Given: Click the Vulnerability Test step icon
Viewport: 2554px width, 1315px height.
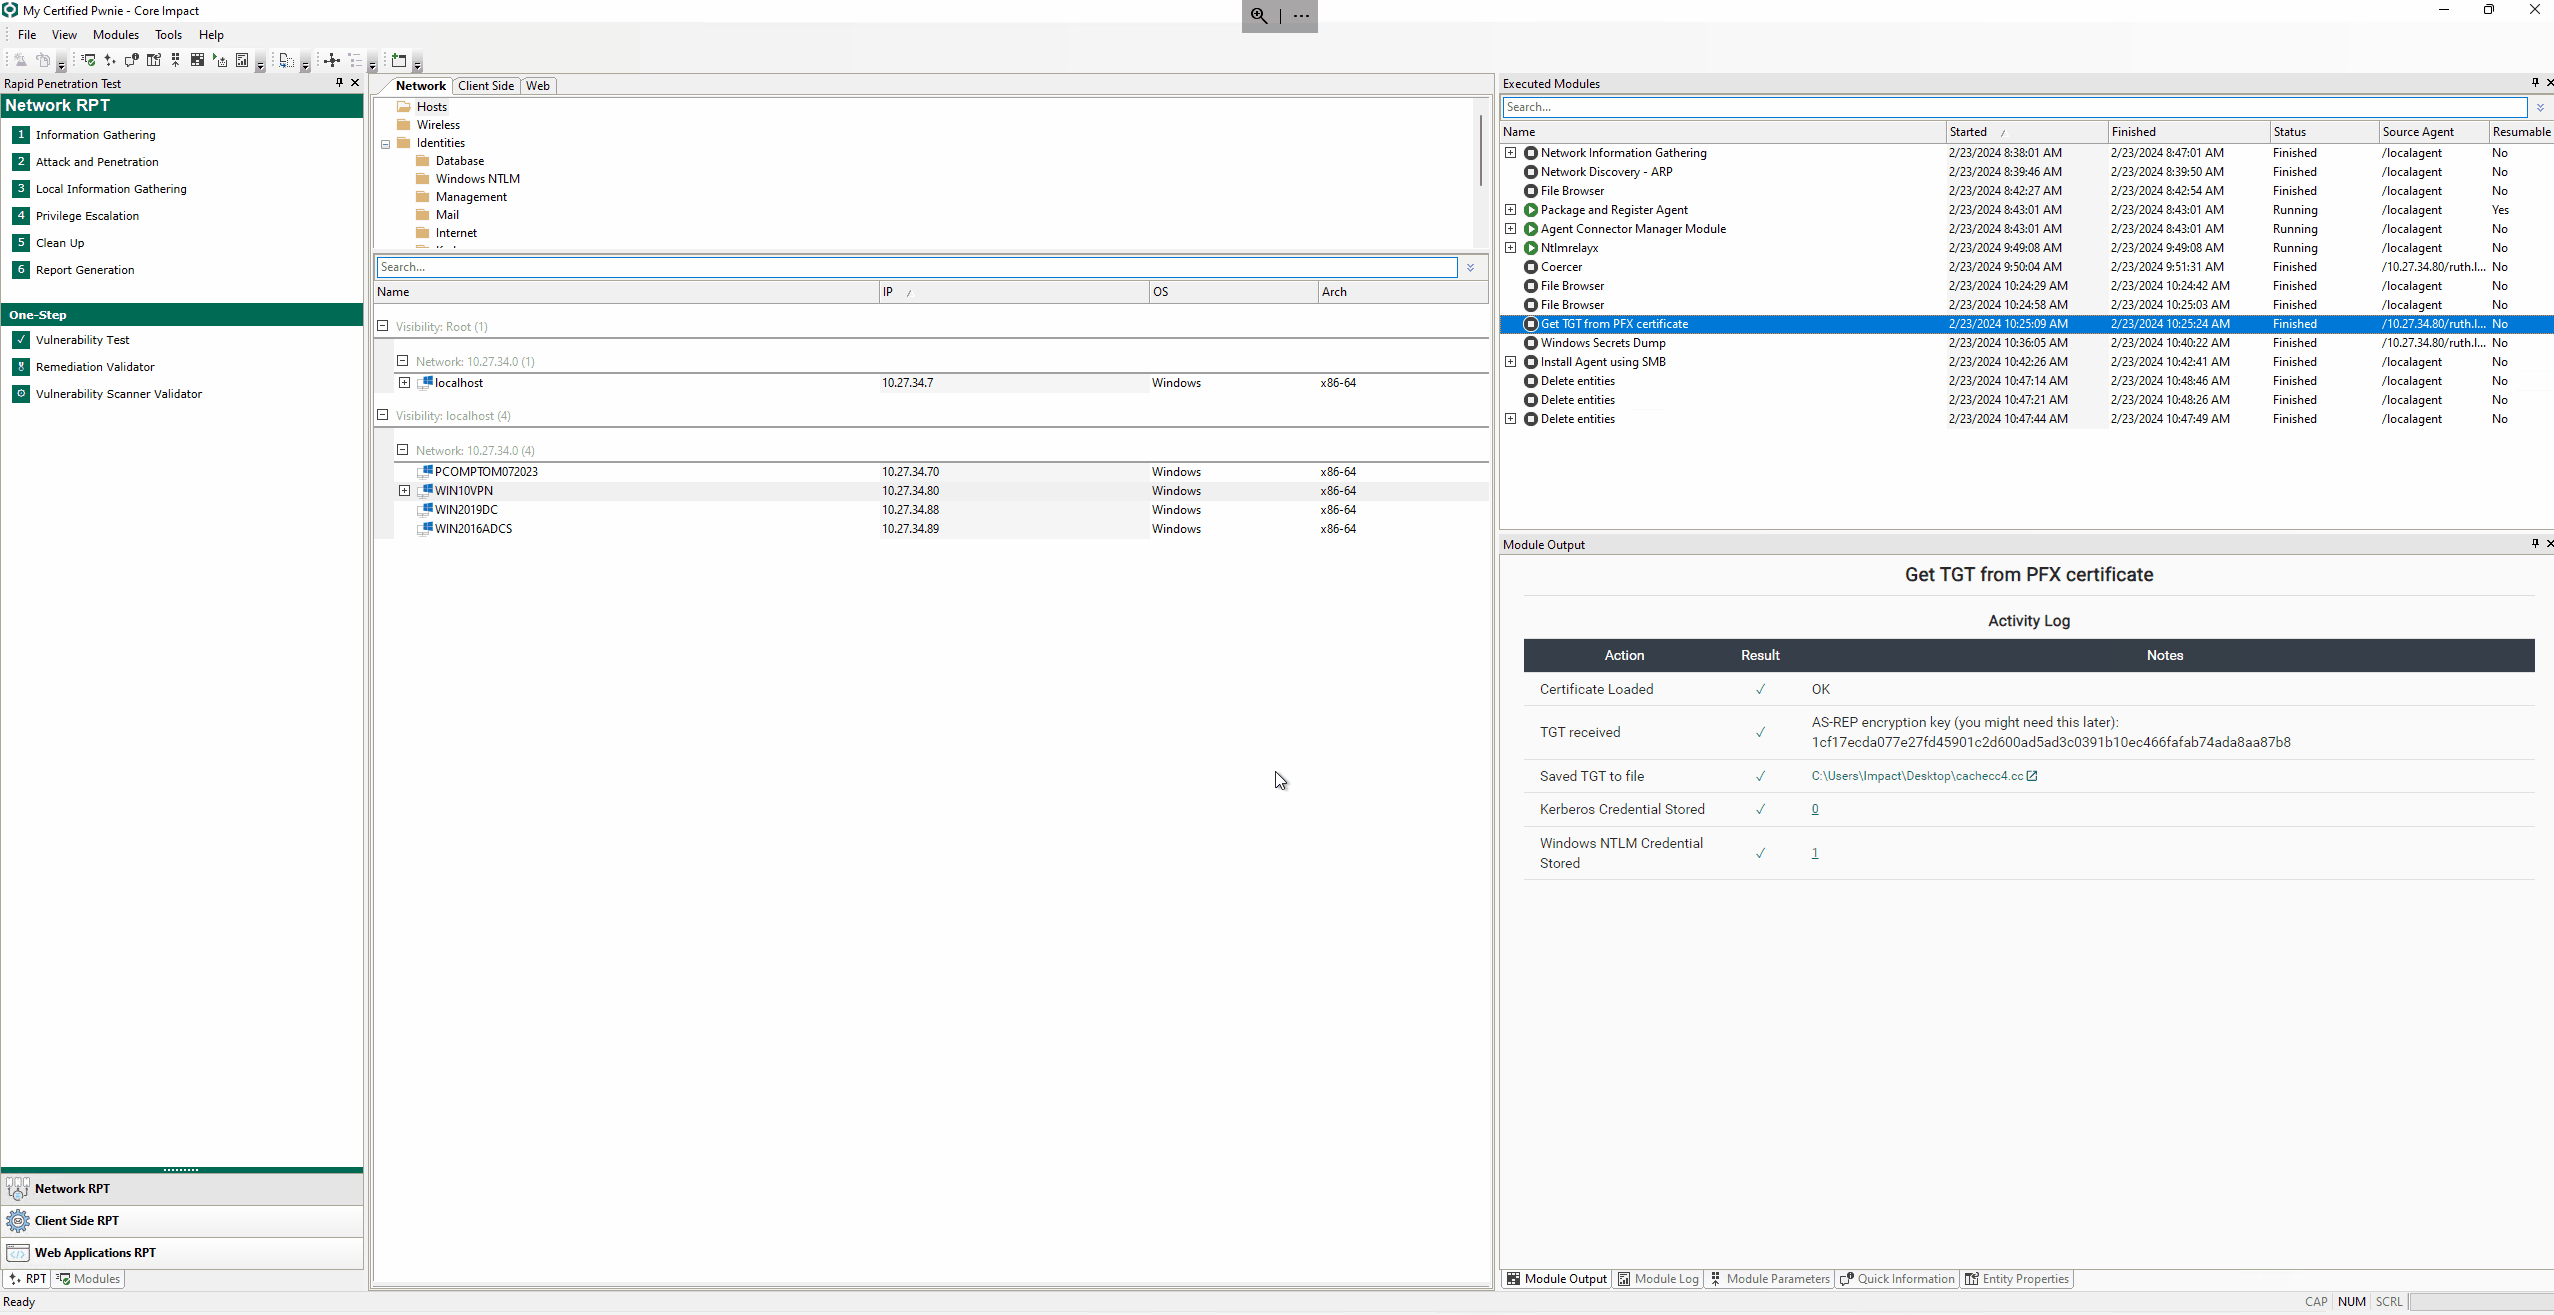Looking at the screenshot, I should tap(21, 340).
